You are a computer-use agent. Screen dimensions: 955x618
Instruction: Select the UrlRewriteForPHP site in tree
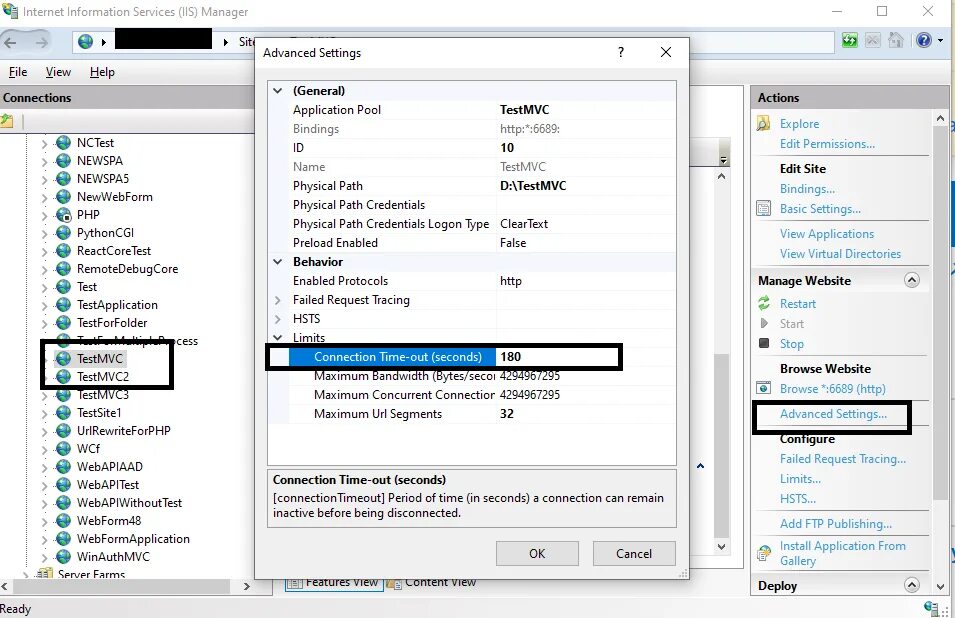point(124,430)
